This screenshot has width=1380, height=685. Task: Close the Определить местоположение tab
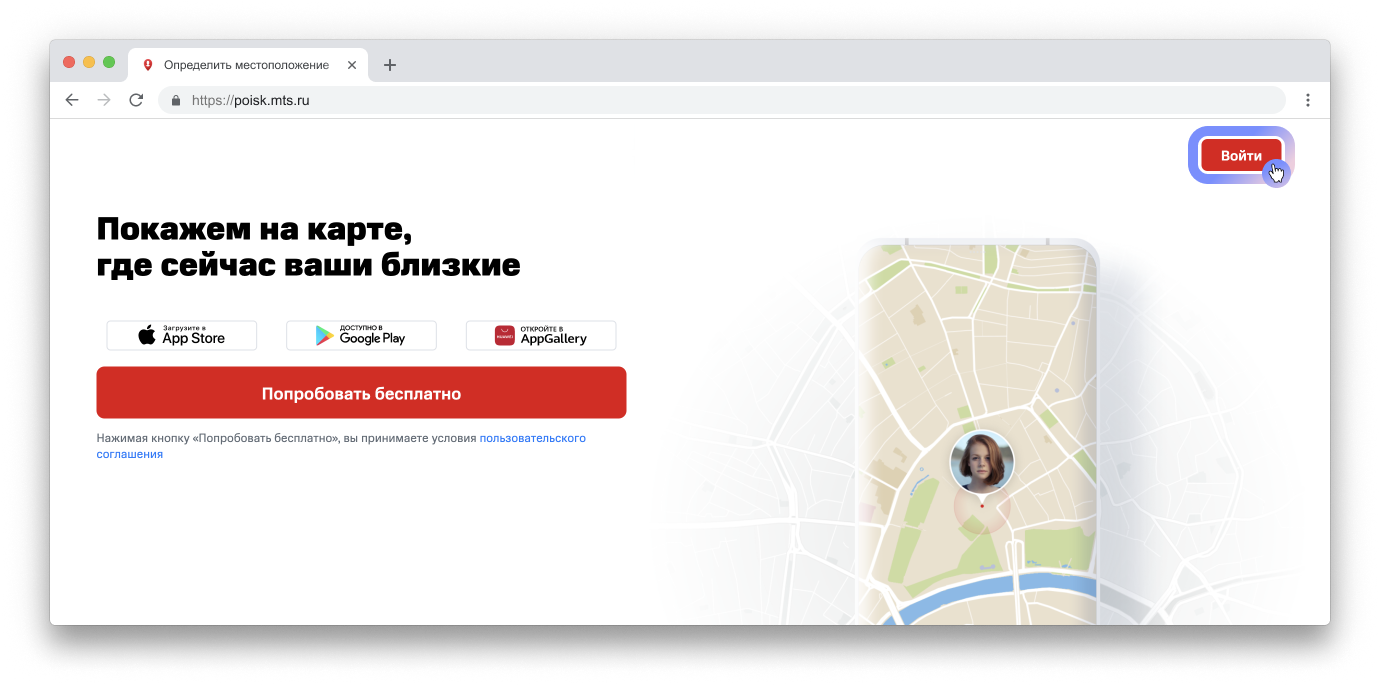[x=352, y=65]
